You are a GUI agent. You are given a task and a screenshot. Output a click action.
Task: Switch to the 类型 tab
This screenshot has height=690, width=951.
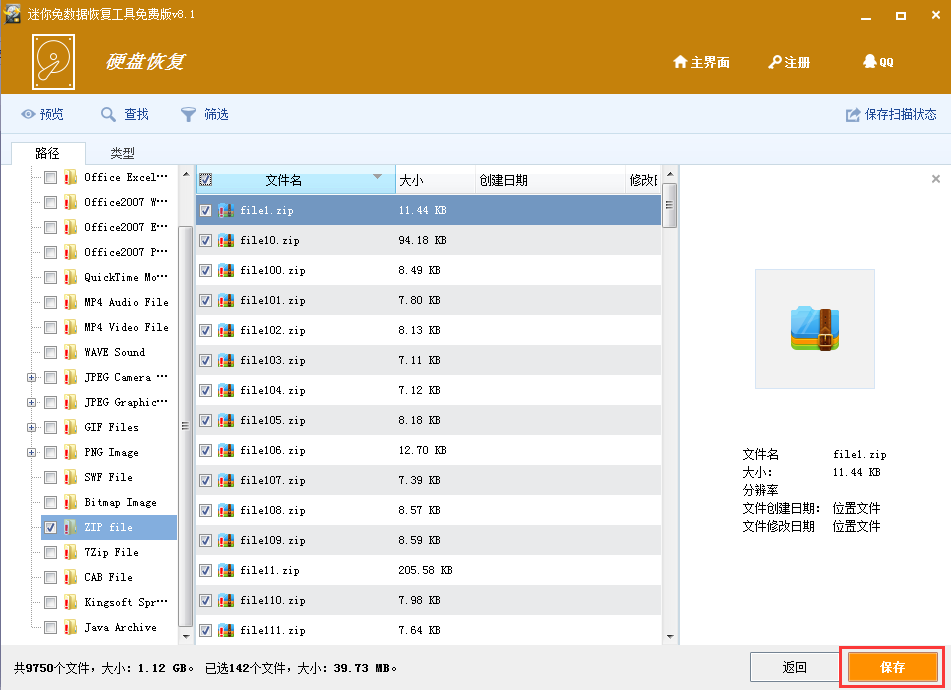[x=123, y=153]
